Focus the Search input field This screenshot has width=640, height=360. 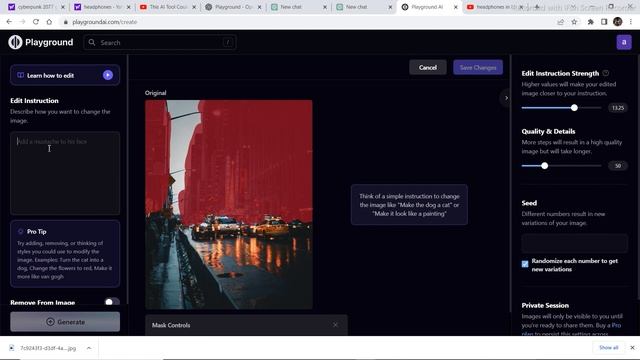[160, 42]
